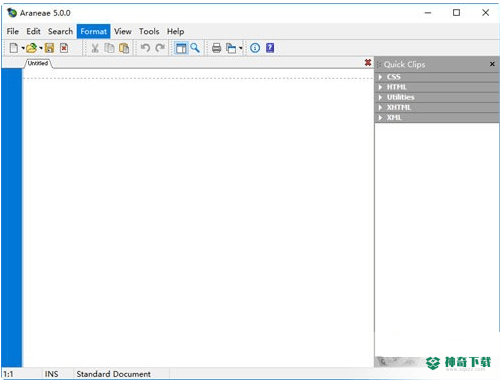500x381 pixels.
Task: Click the Print icon
Action: (x=217, y=48)
